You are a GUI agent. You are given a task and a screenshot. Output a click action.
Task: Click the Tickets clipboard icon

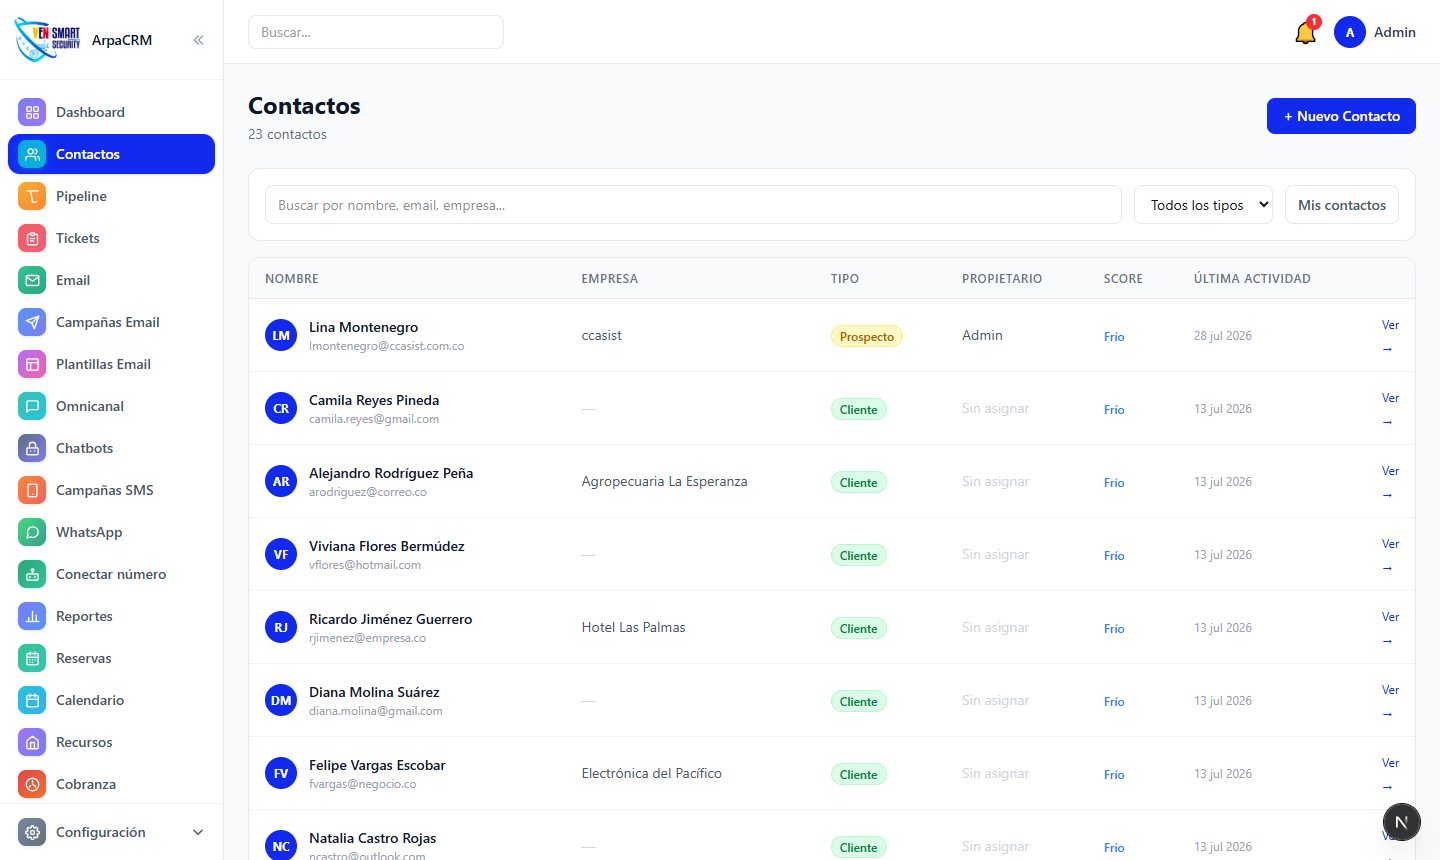coord(32,238)
